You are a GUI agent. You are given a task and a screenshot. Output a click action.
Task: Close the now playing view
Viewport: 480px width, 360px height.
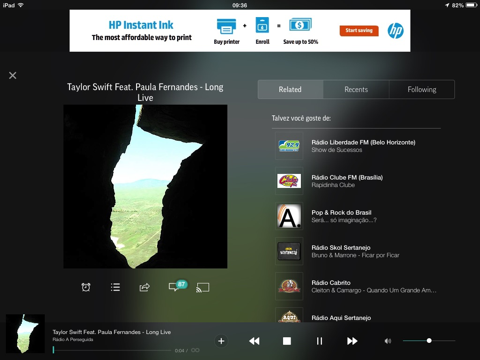(13, 75)
